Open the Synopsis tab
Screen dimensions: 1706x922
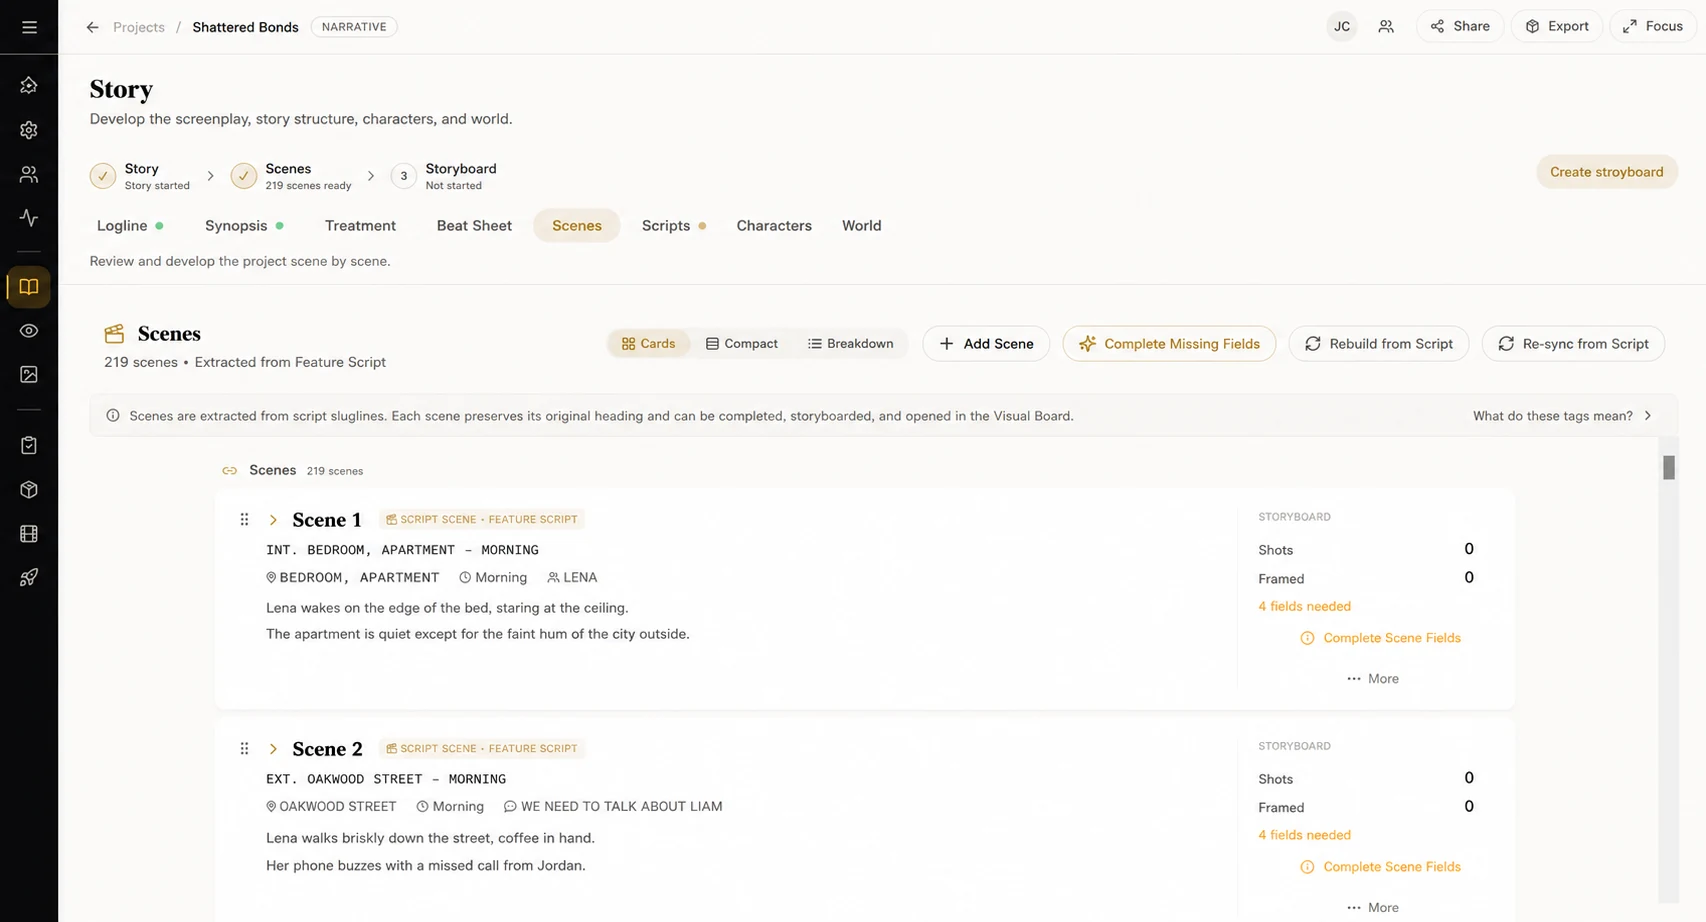click(x=244, y=226)
